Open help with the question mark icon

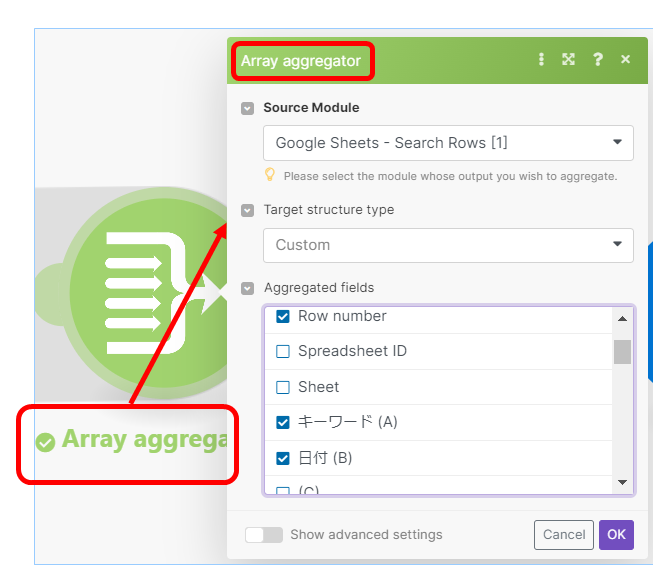(x=598, y=59)
